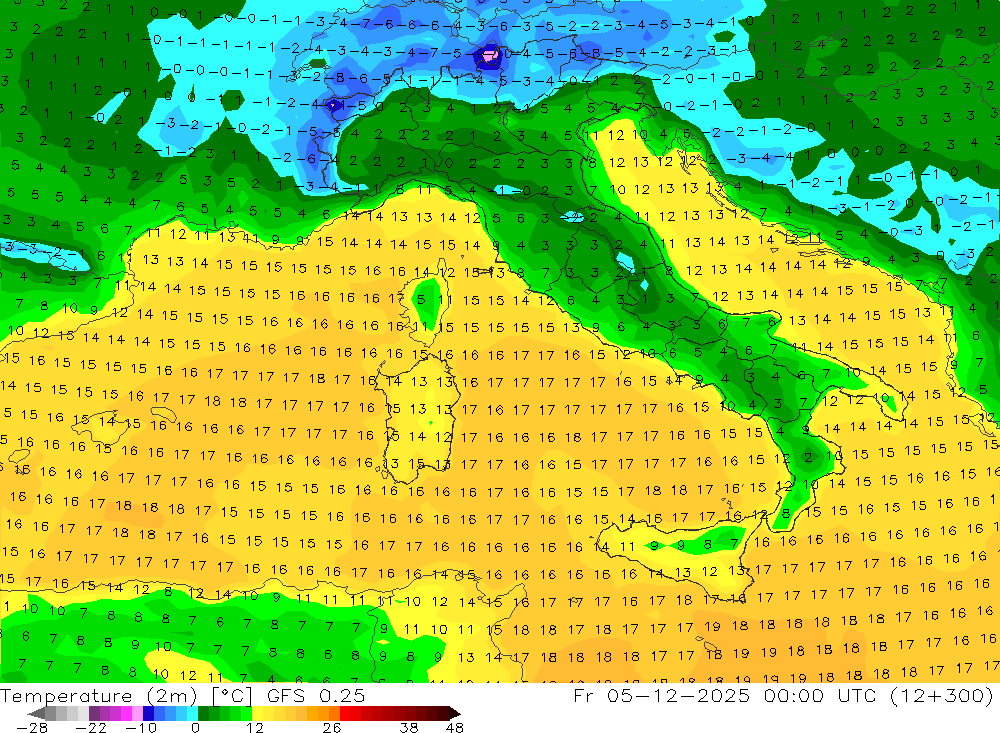The height and width of the screenshot is (733, 1000).
Task: Click the 'Fr 05-12-2025' date text
Action: coord(661,695)
